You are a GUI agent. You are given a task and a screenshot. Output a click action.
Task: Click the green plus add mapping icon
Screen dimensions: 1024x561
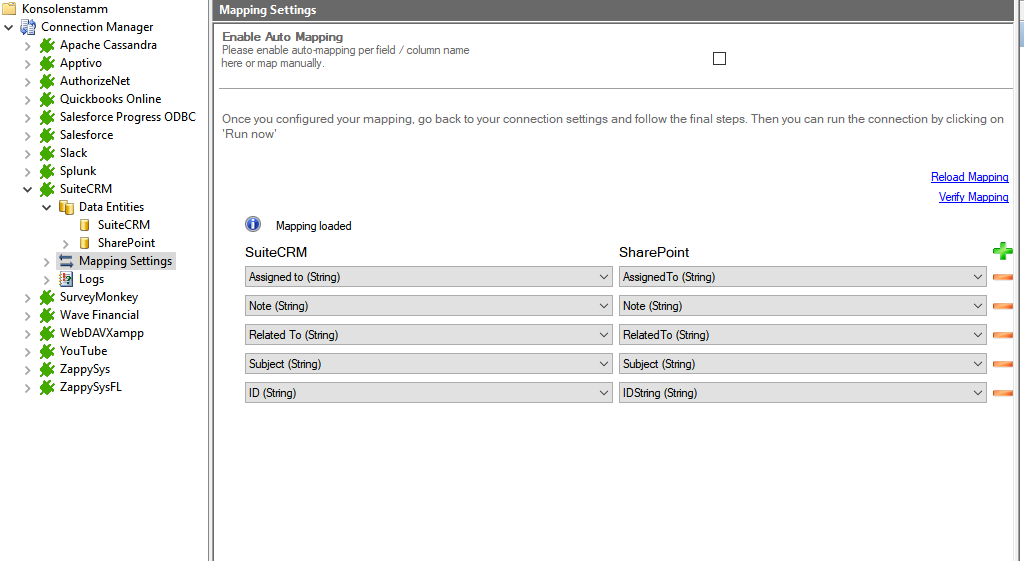1002,251
